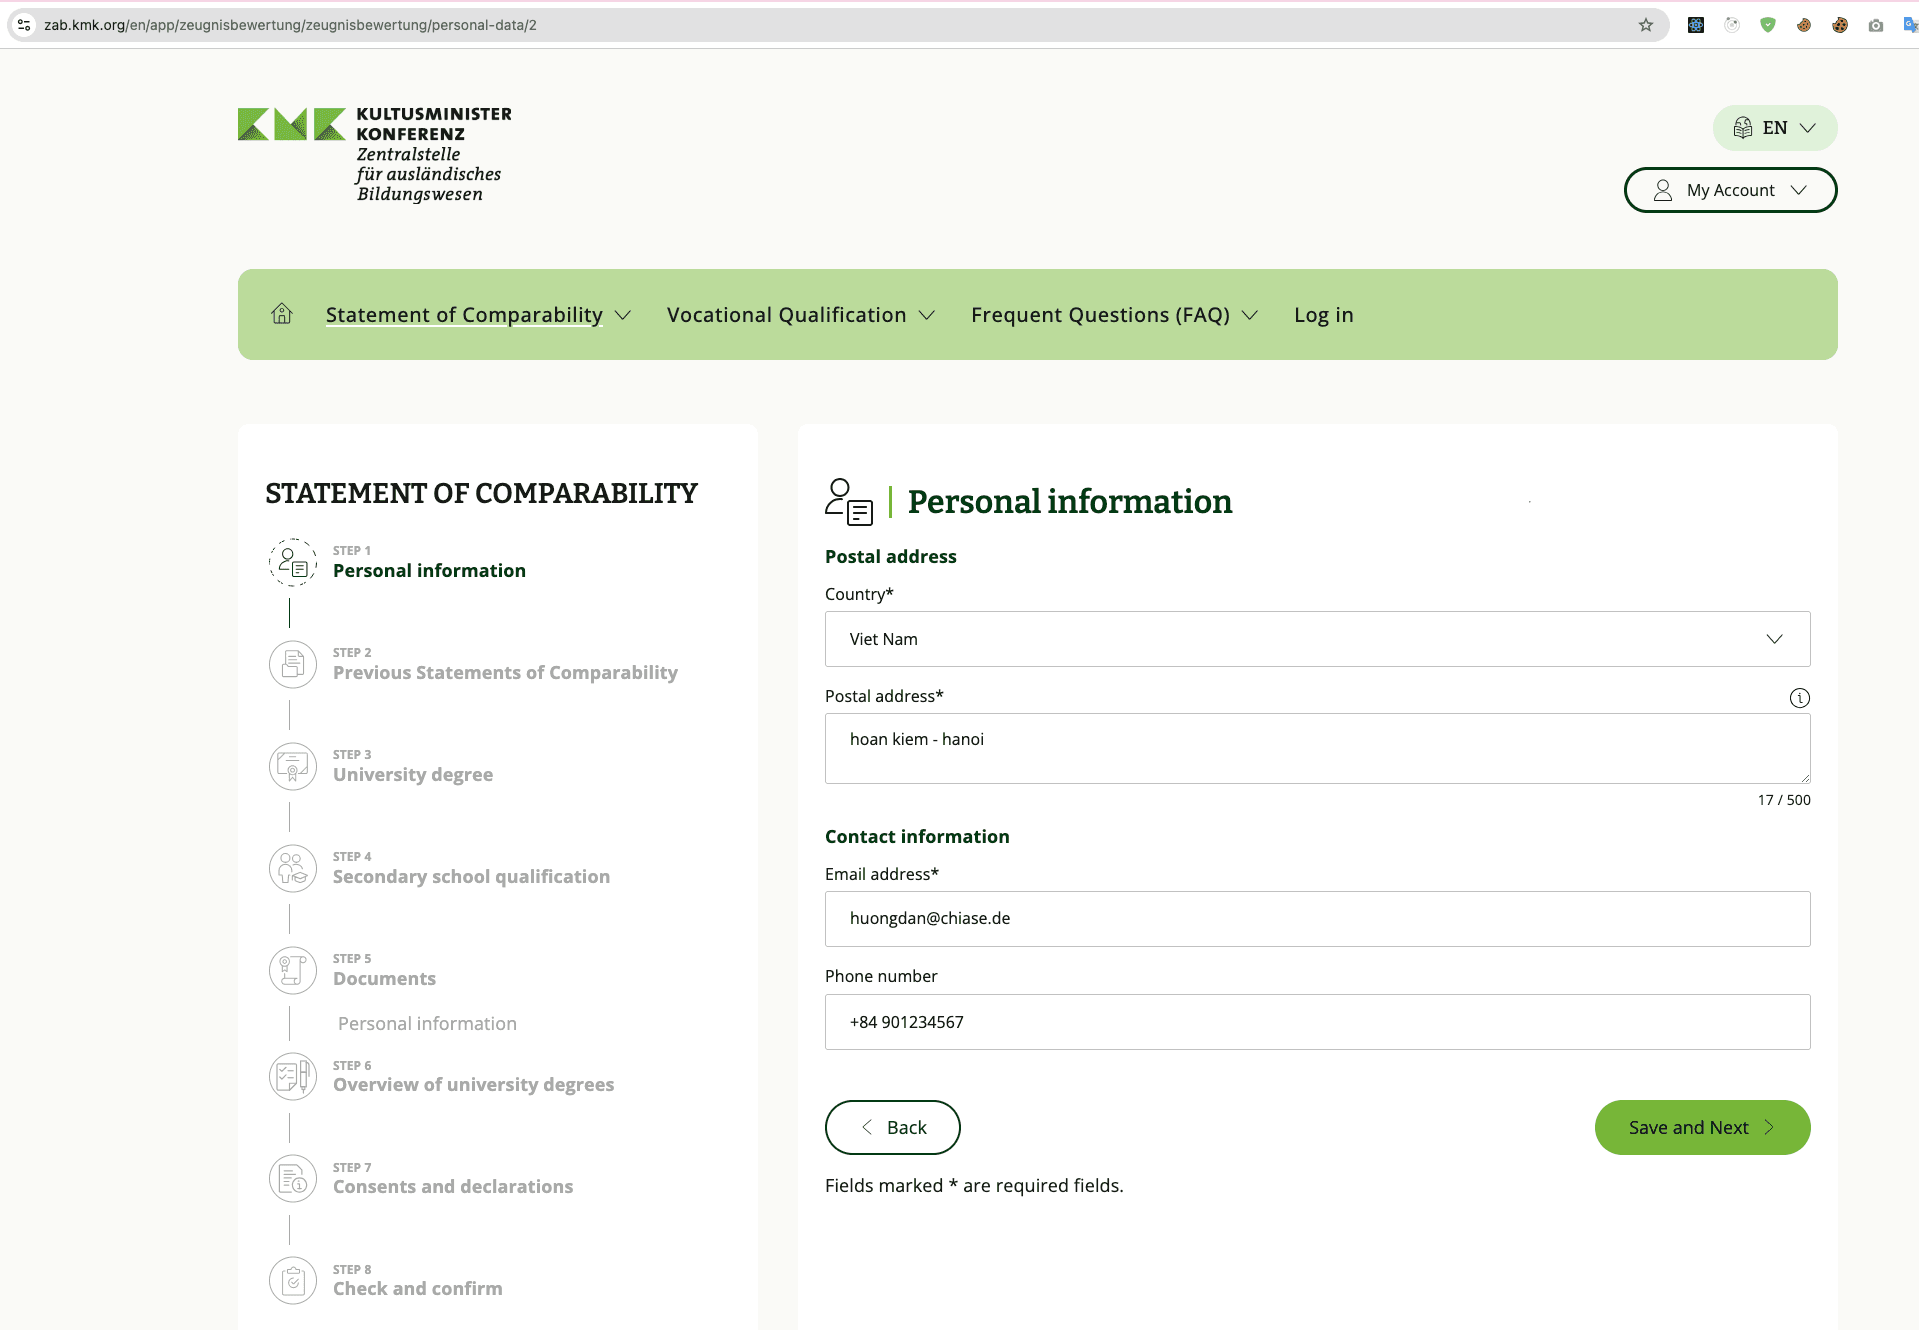The width and height of the screenshot is (1919, 1330).
Task: Click the home icon in the navigation bar
Action: click(x=281, y=313)
